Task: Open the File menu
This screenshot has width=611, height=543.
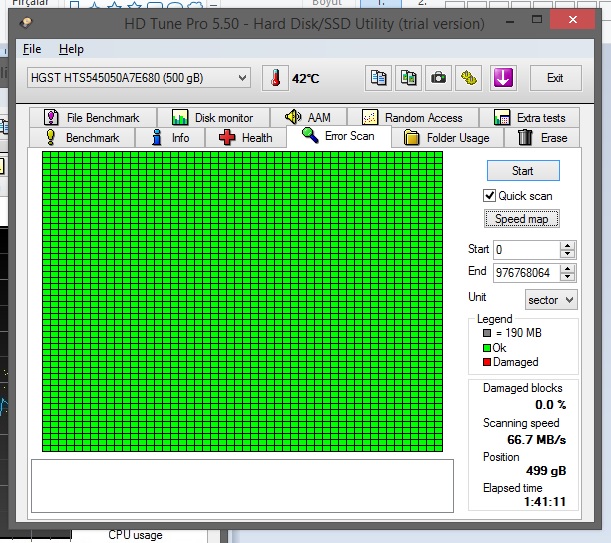Action: [32, 49]
